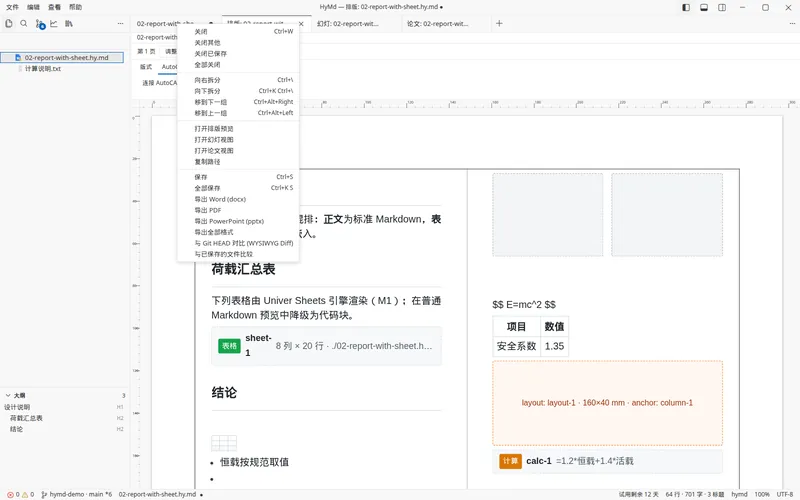Toggle the bottom panel layout icon

(x=704, y=7)
